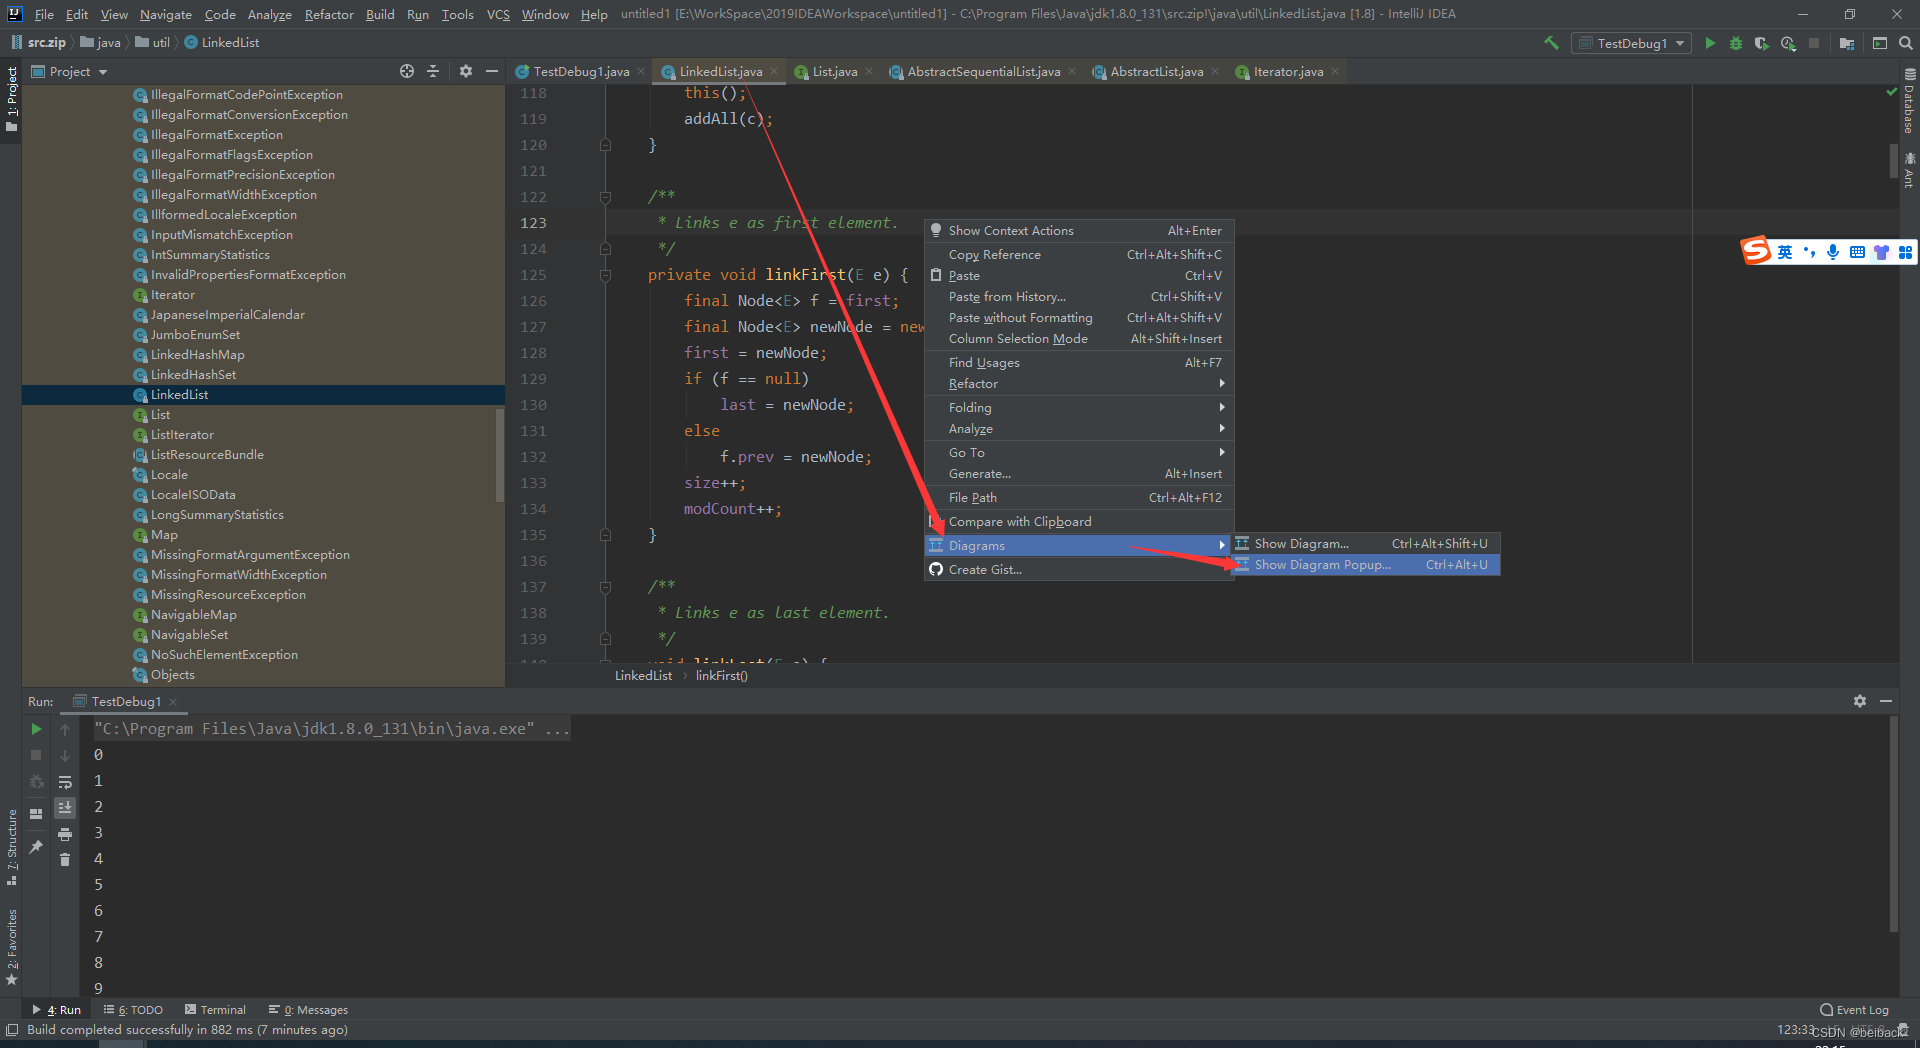Viewport: 1920px width, 1048px height.
Task: Collapse all in Project panel
Action: tap(433, 71)
